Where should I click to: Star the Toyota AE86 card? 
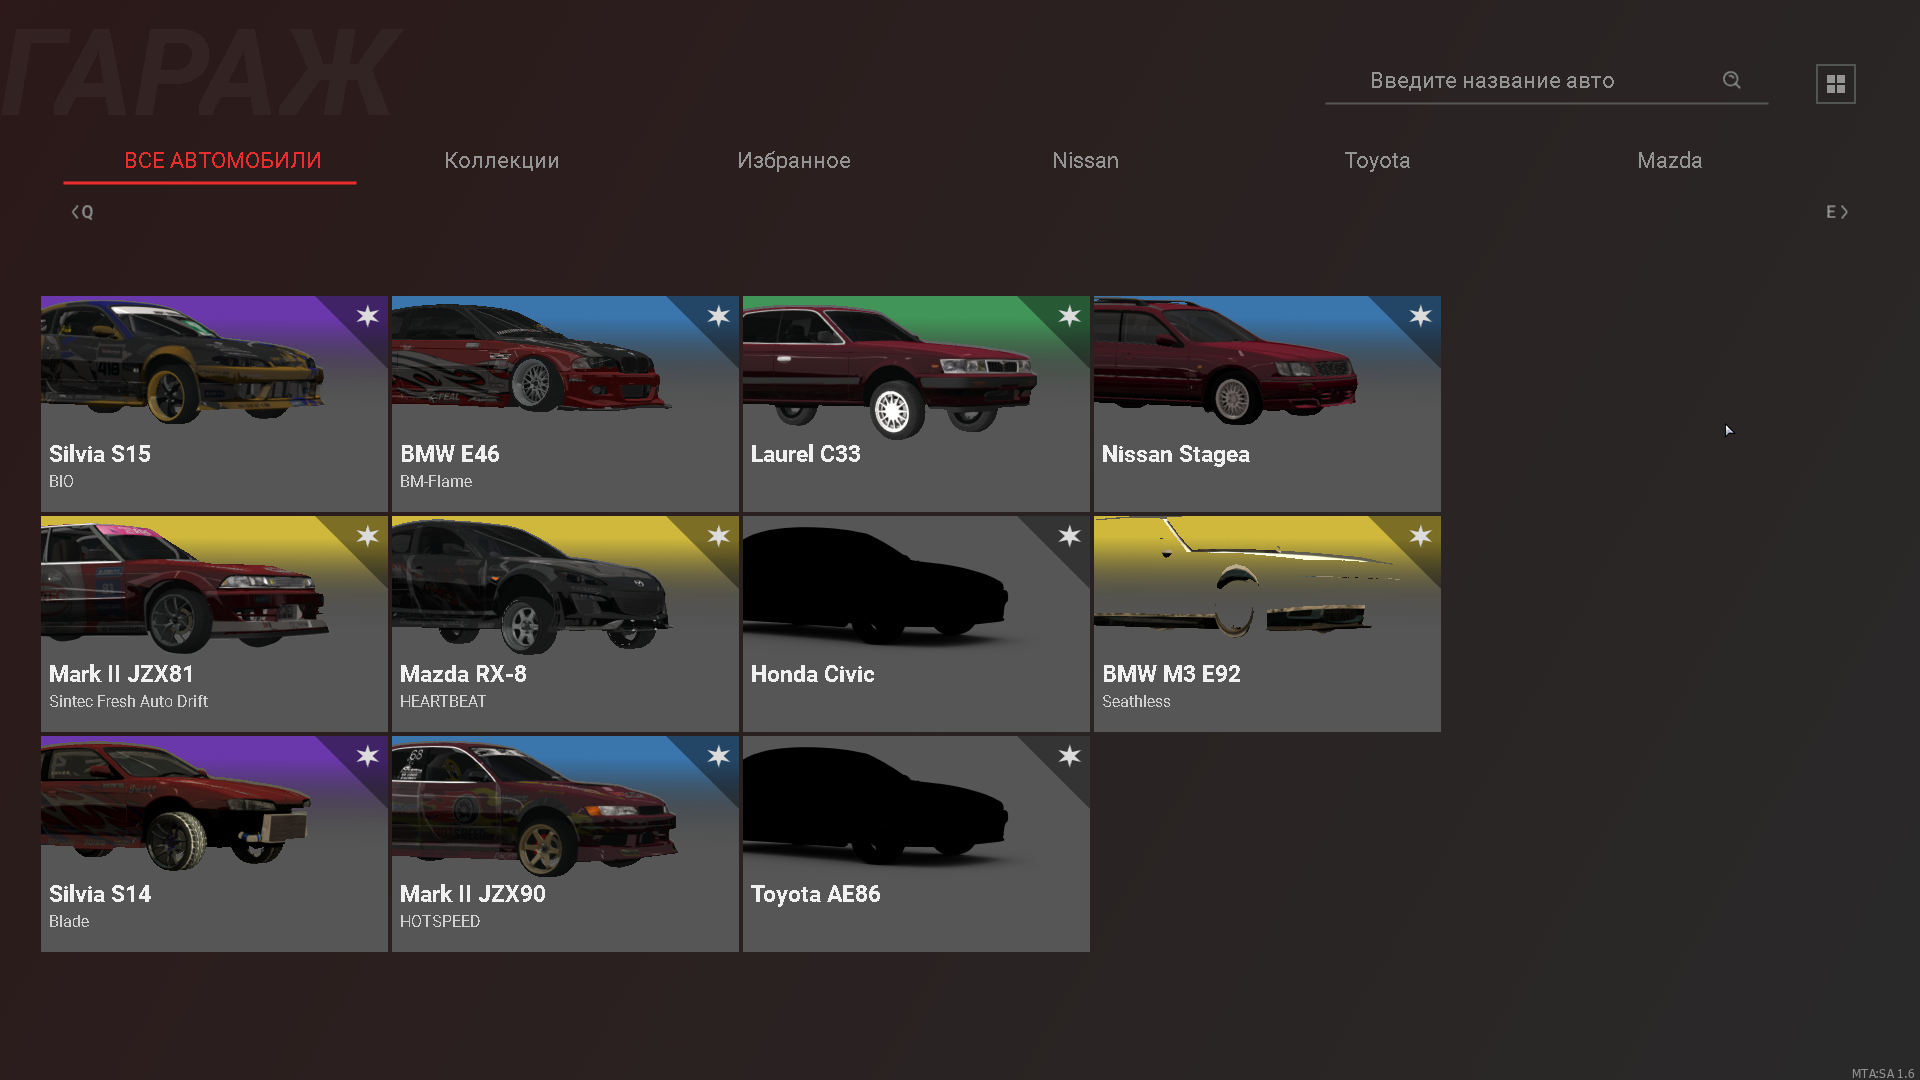click(1069, 756)
